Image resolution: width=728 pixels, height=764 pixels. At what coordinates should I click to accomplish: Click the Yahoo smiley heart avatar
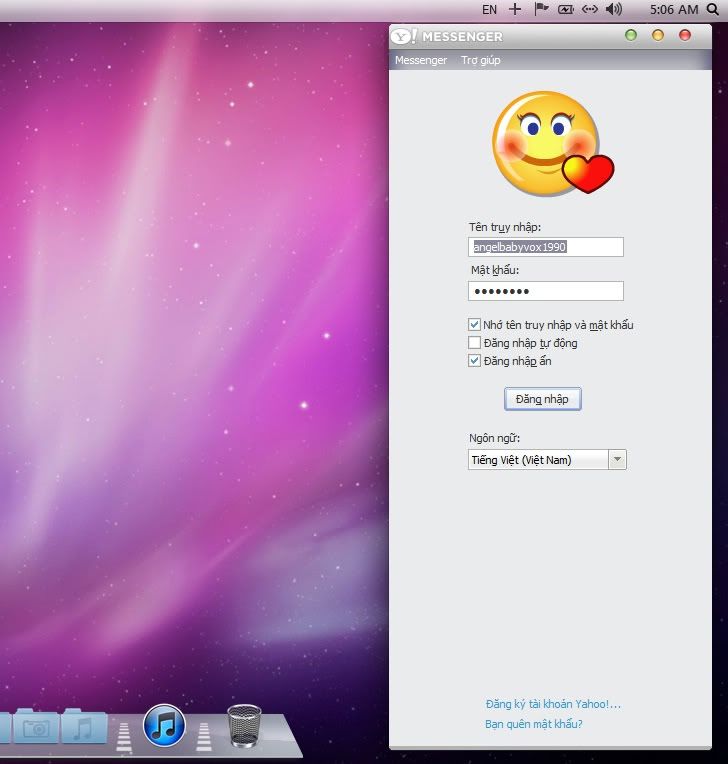551,143
